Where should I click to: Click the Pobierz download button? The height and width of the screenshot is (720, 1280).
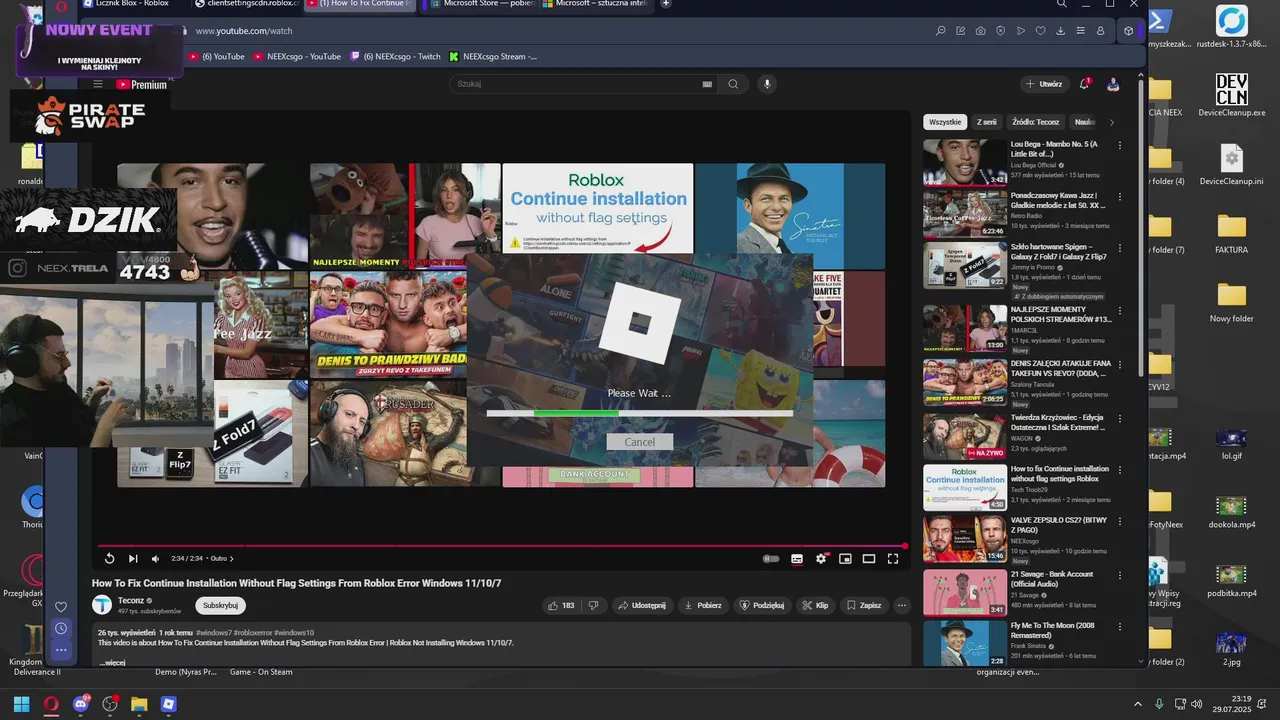703,605
